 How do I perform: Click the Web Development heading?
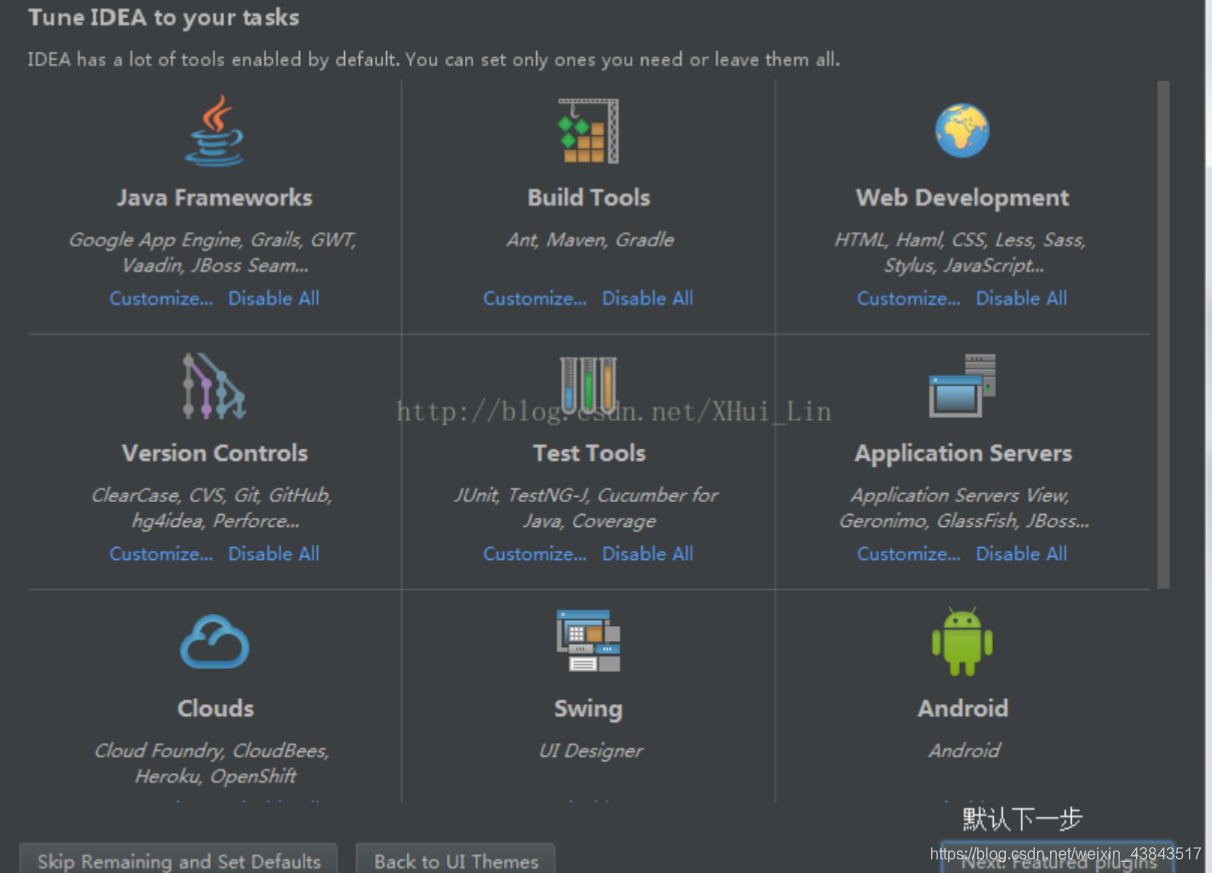(962, 198)
